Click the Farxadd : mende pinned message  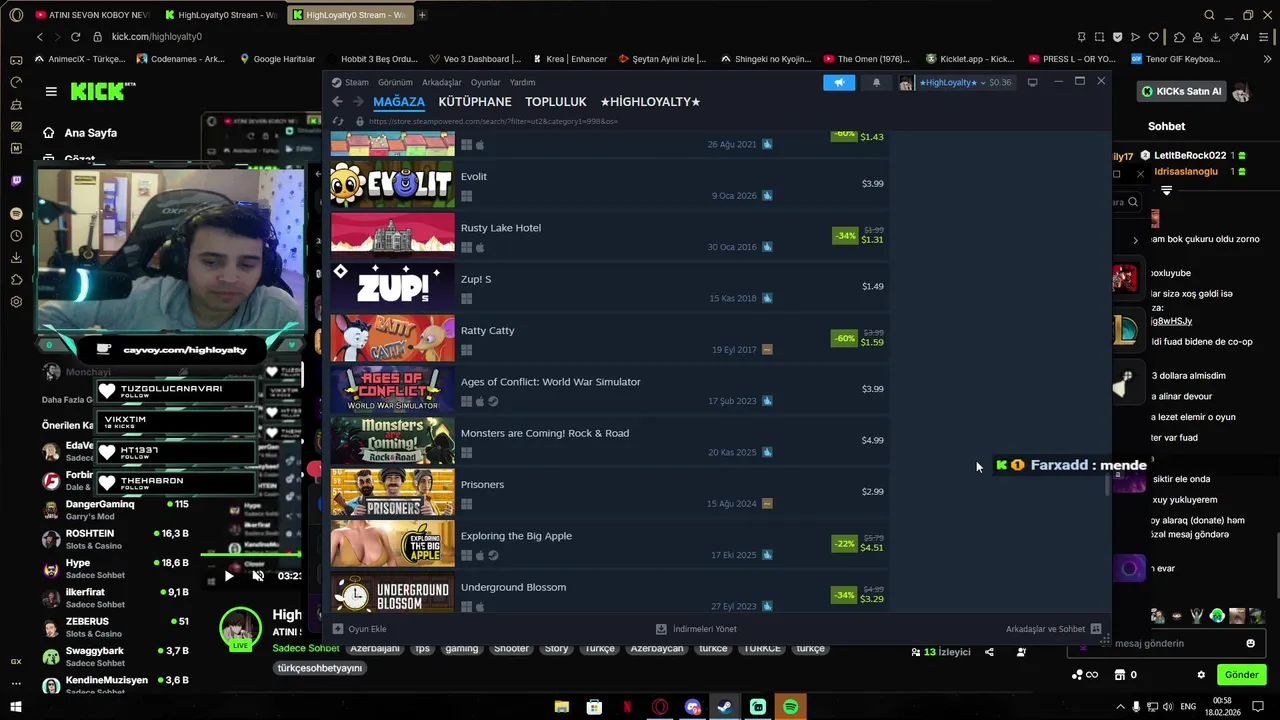pyautogui.click(x=1070, y=465)
